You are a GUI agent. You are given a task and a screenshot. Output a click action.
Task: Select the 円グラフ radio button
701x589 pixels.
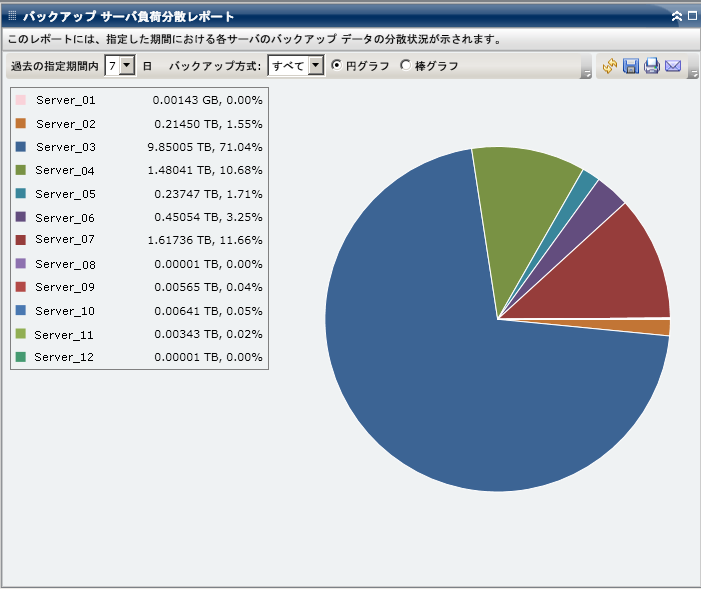point(336,65)
